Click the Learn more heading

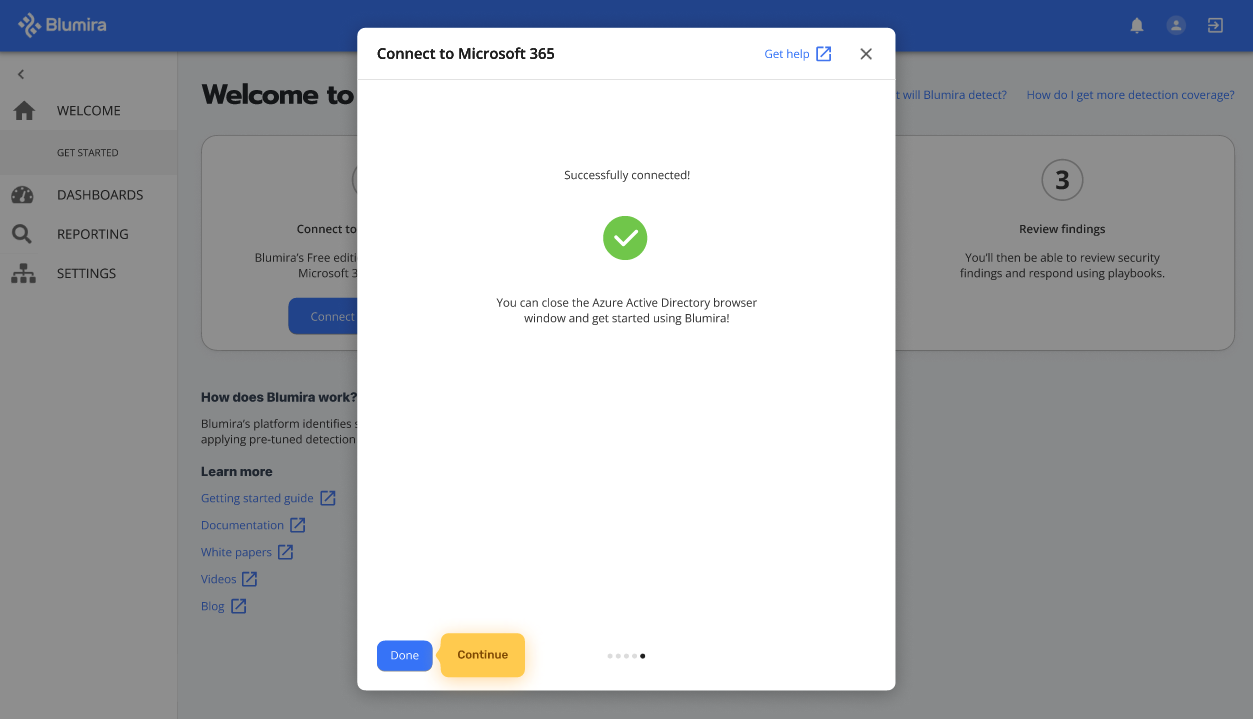click(237, 471)
